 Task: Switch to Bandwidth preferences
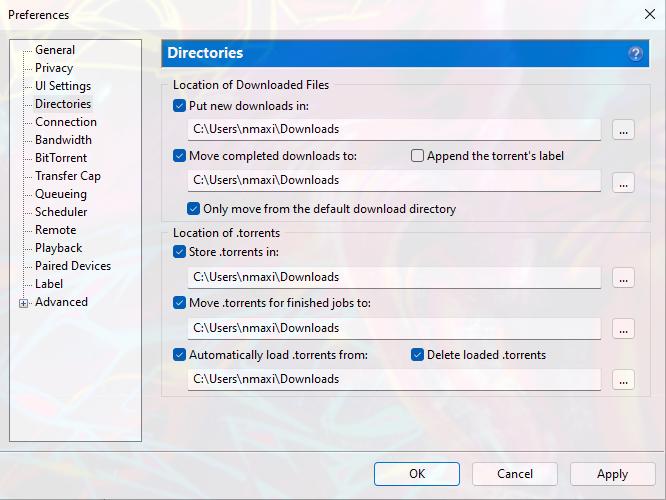click(63, 140)
